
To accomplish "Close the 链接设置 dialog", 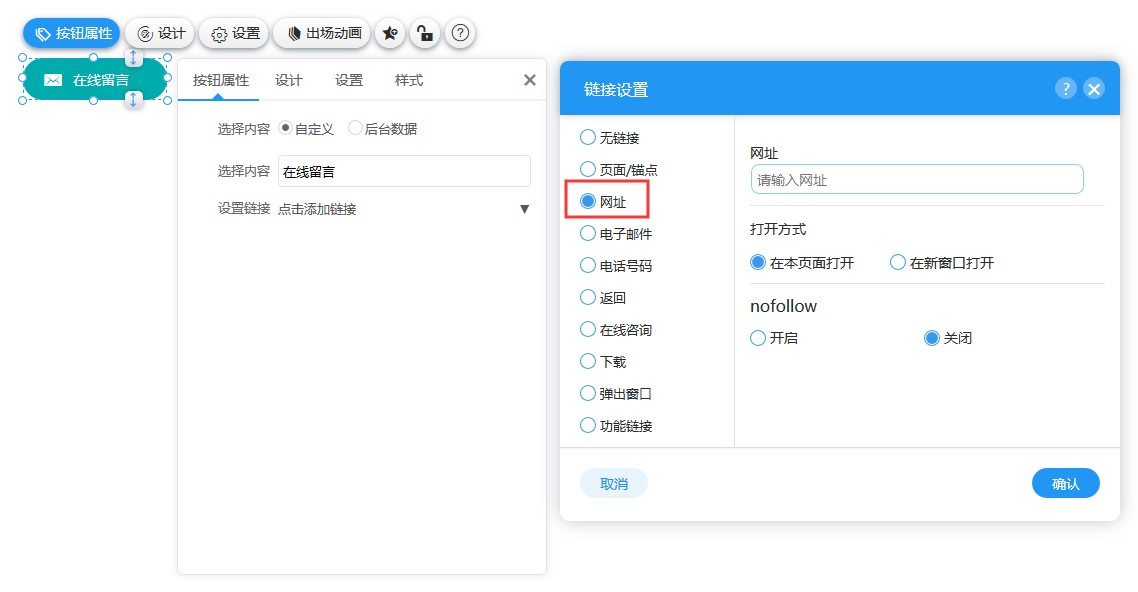I will point(1094,89).
